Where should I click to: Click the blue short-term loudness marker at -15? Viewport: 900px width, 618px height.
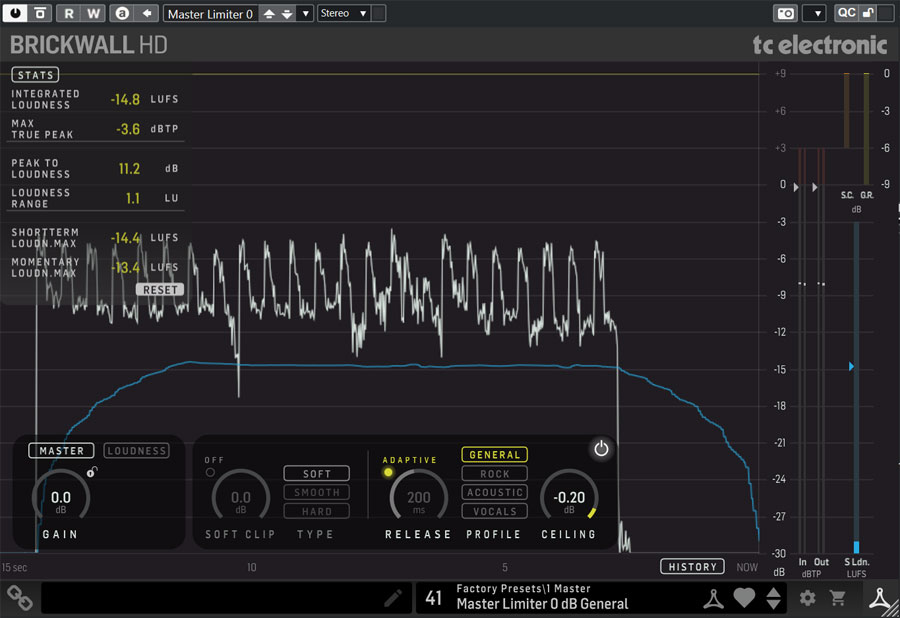[851, 366]
